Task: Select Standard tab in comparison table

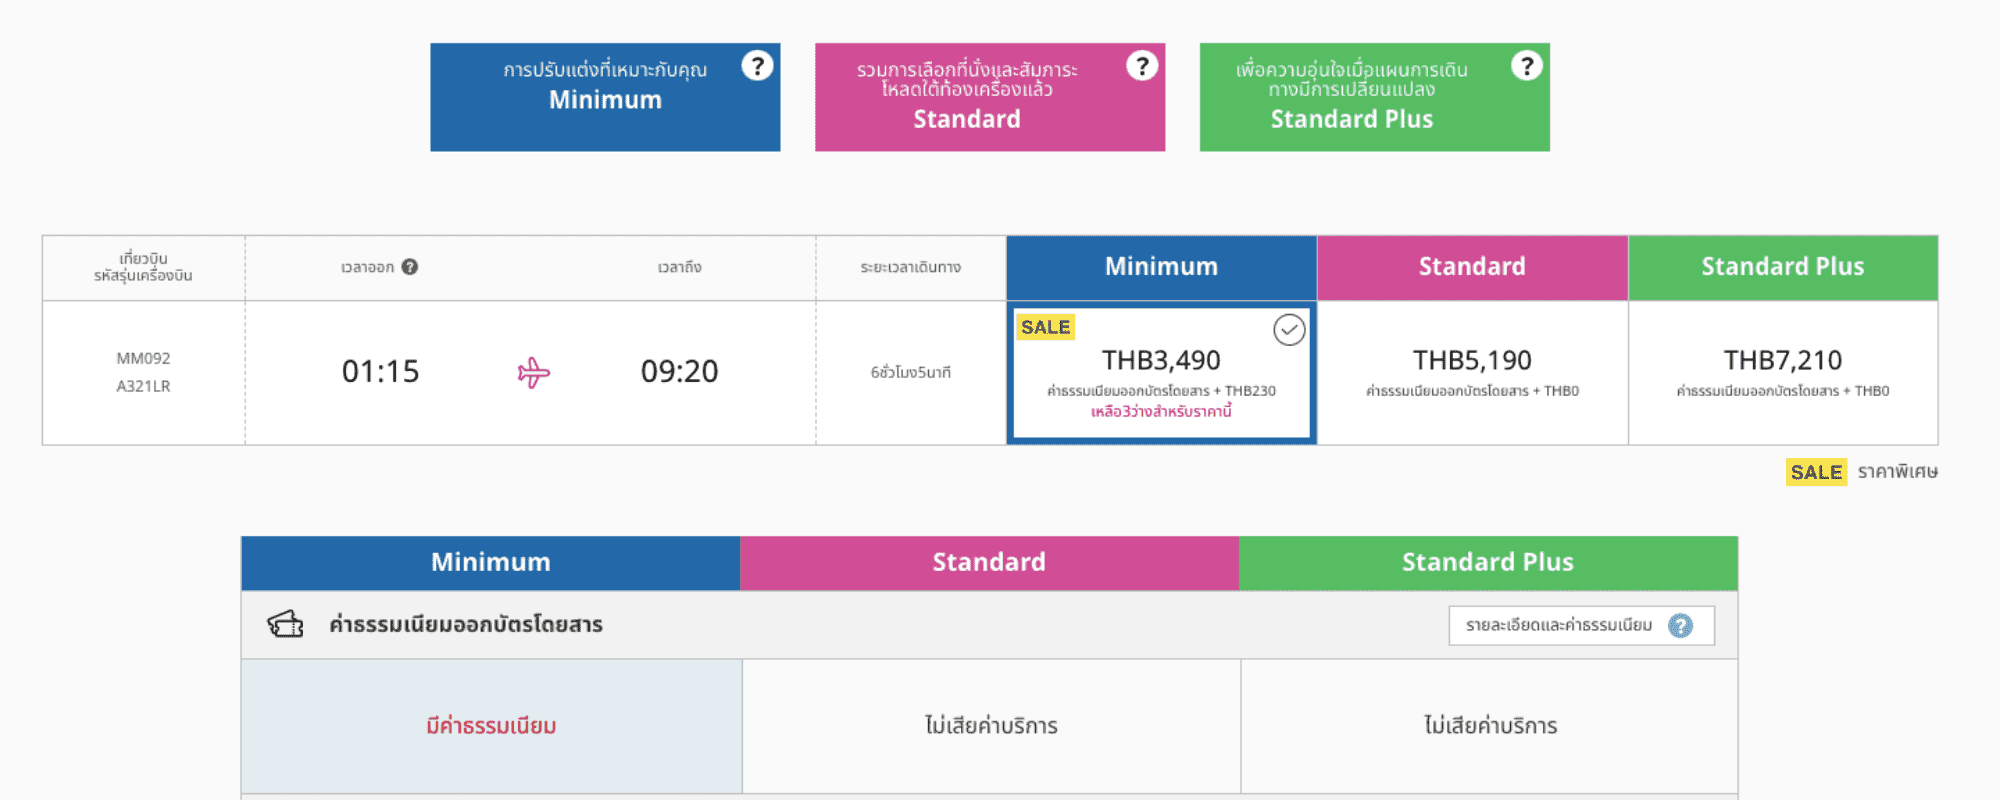Action: coord(989,562)
